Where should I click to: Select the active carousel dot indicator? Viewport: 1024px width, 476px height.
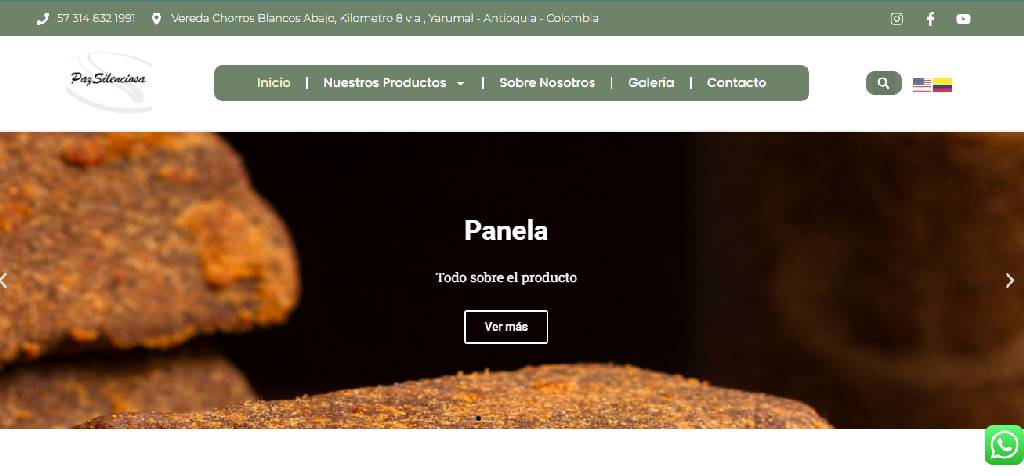click(479, 418)
